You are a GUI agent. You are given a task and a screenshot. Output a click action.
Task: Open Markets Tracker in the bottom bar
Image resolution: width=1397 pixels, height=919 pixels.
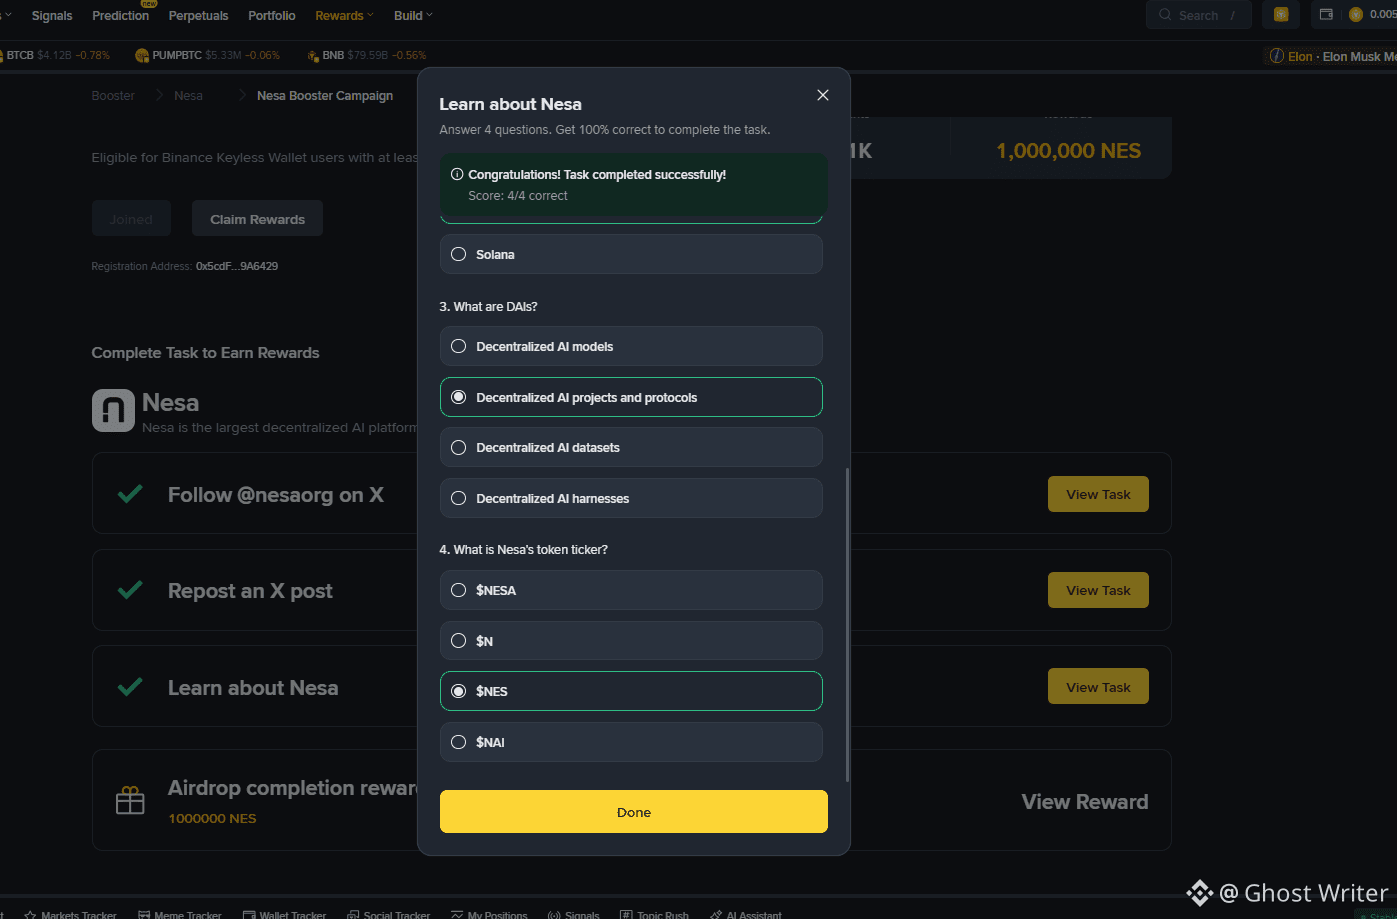(70, 914)
